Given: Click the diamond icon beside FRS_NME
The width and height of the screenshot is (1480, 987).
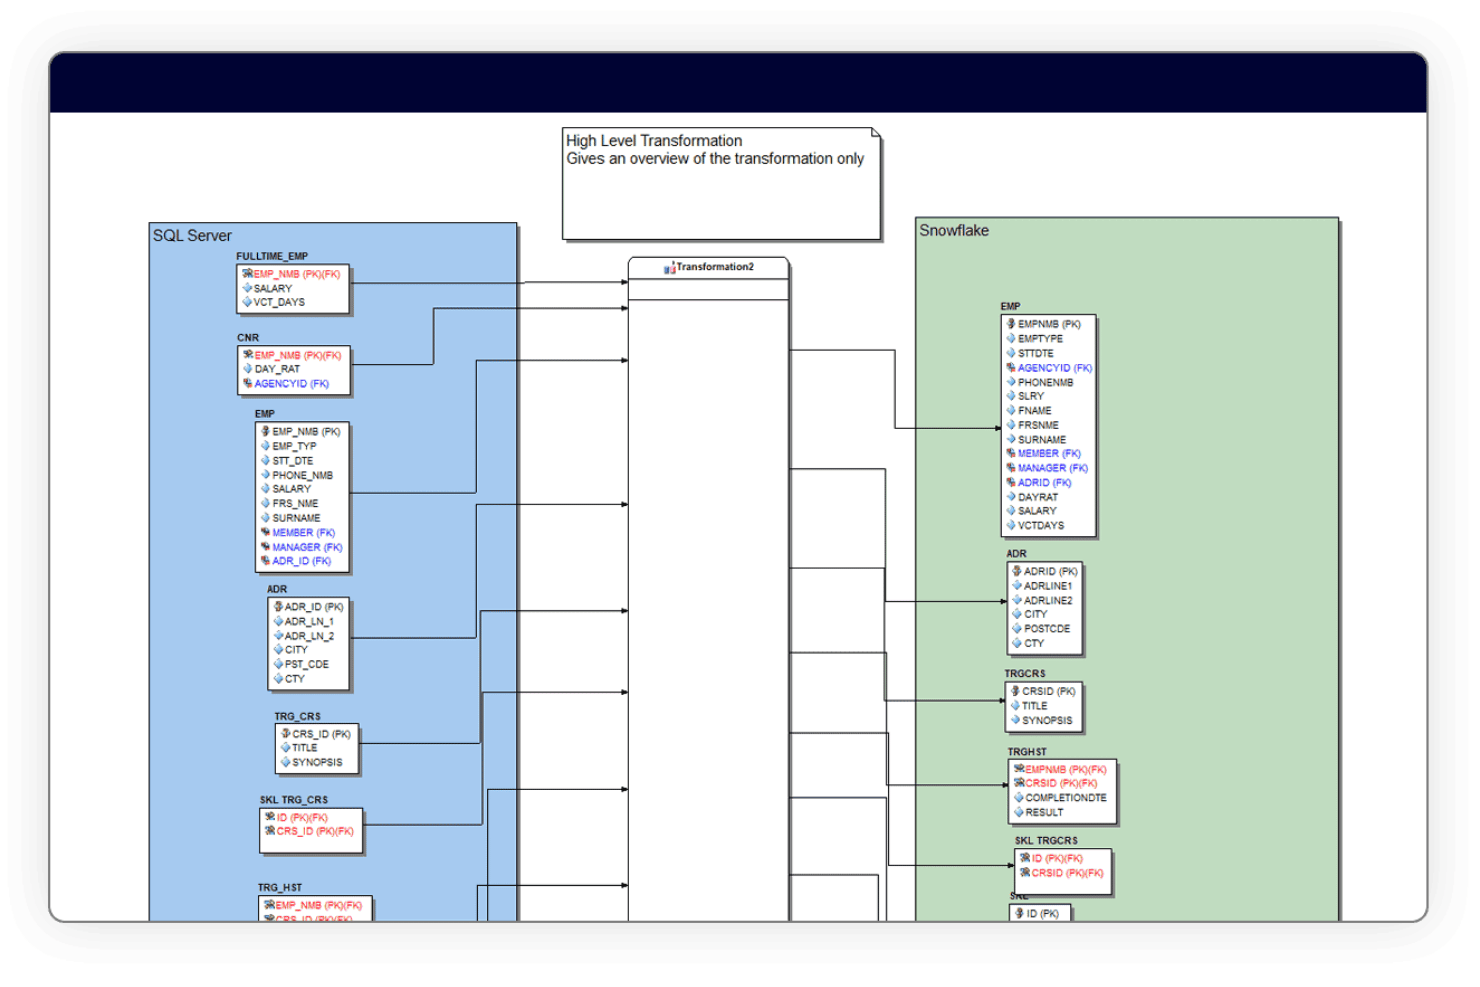Looking at the screenshot, I should click(266, 504).
